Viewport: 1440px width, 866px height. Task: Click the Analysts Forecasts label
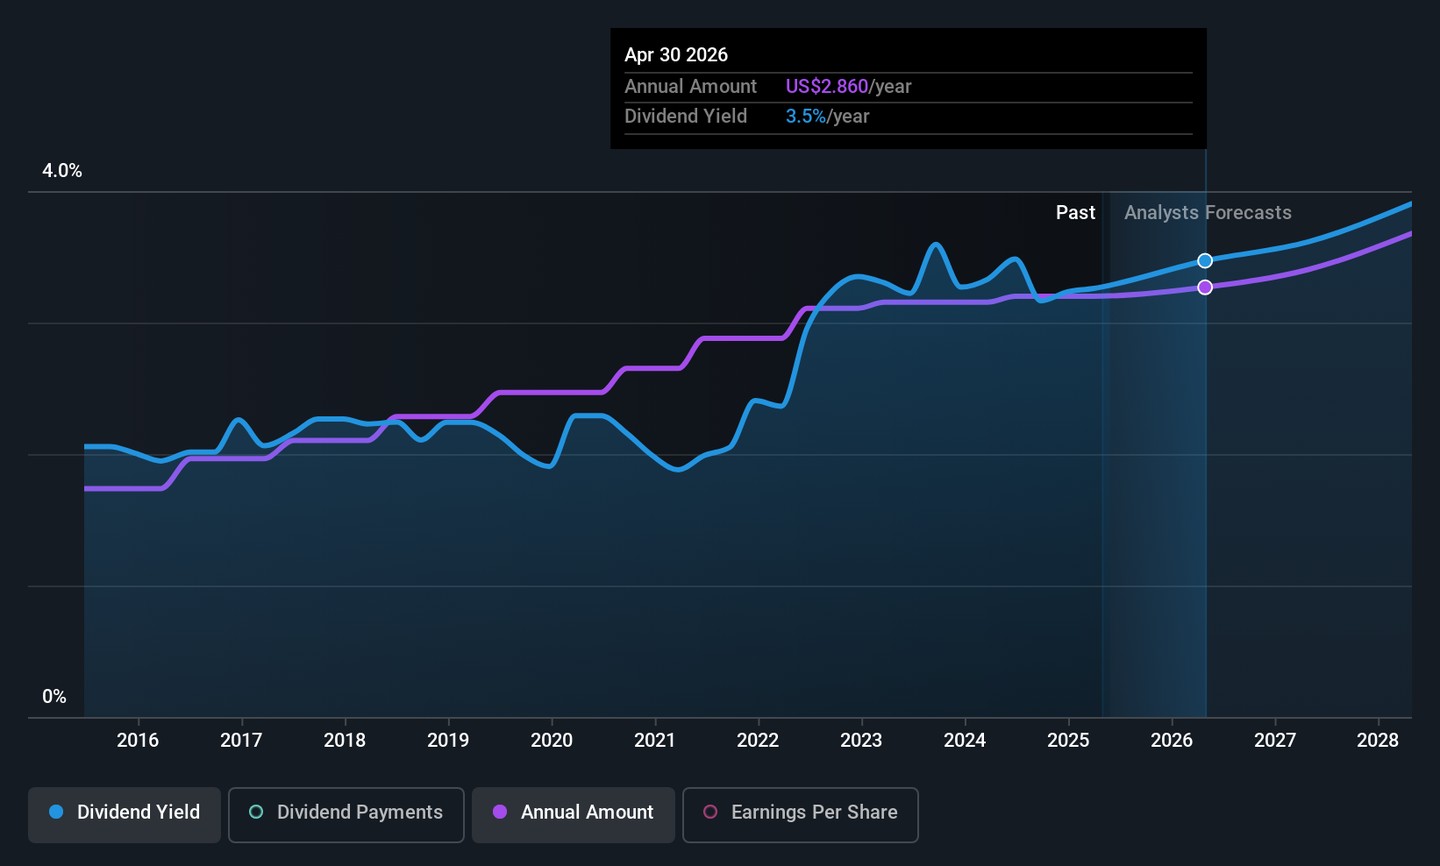click(1207, 213)
